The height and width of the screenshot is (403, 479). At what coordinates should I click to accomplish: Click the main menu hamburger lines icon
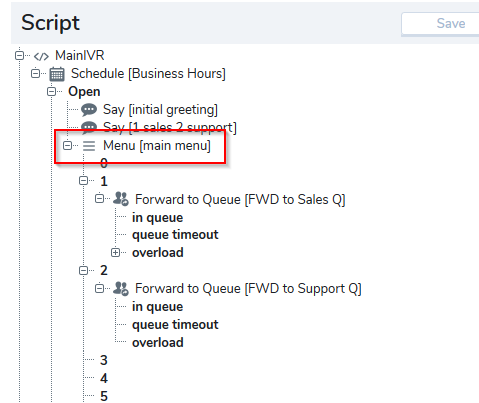click(89, 146)
